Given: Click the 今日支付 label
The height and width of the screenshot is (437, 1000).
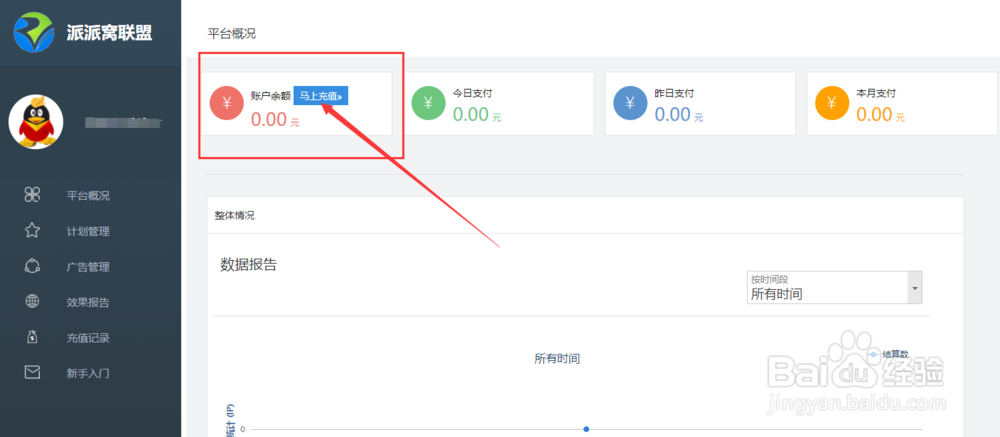Looking at the screenshot, I should 473,93.
